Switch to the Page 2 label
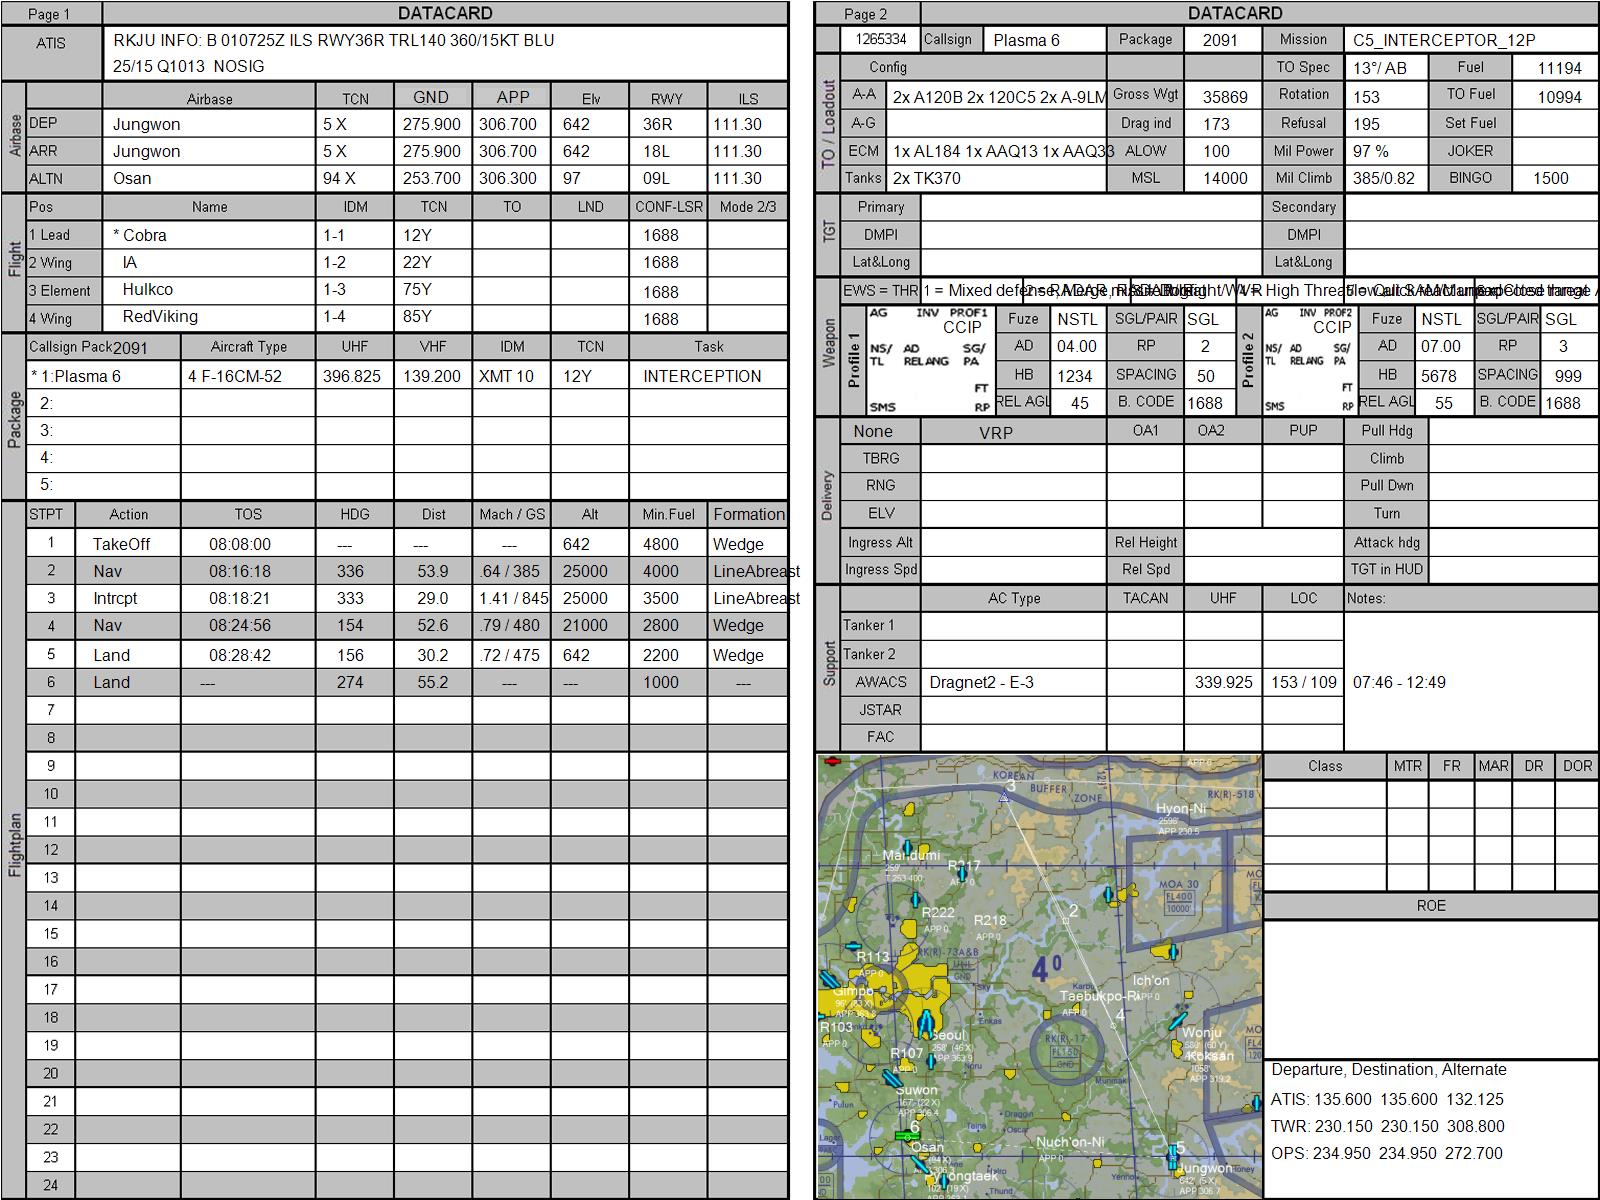The image size is (1600, 1200). tap(866, 14)
